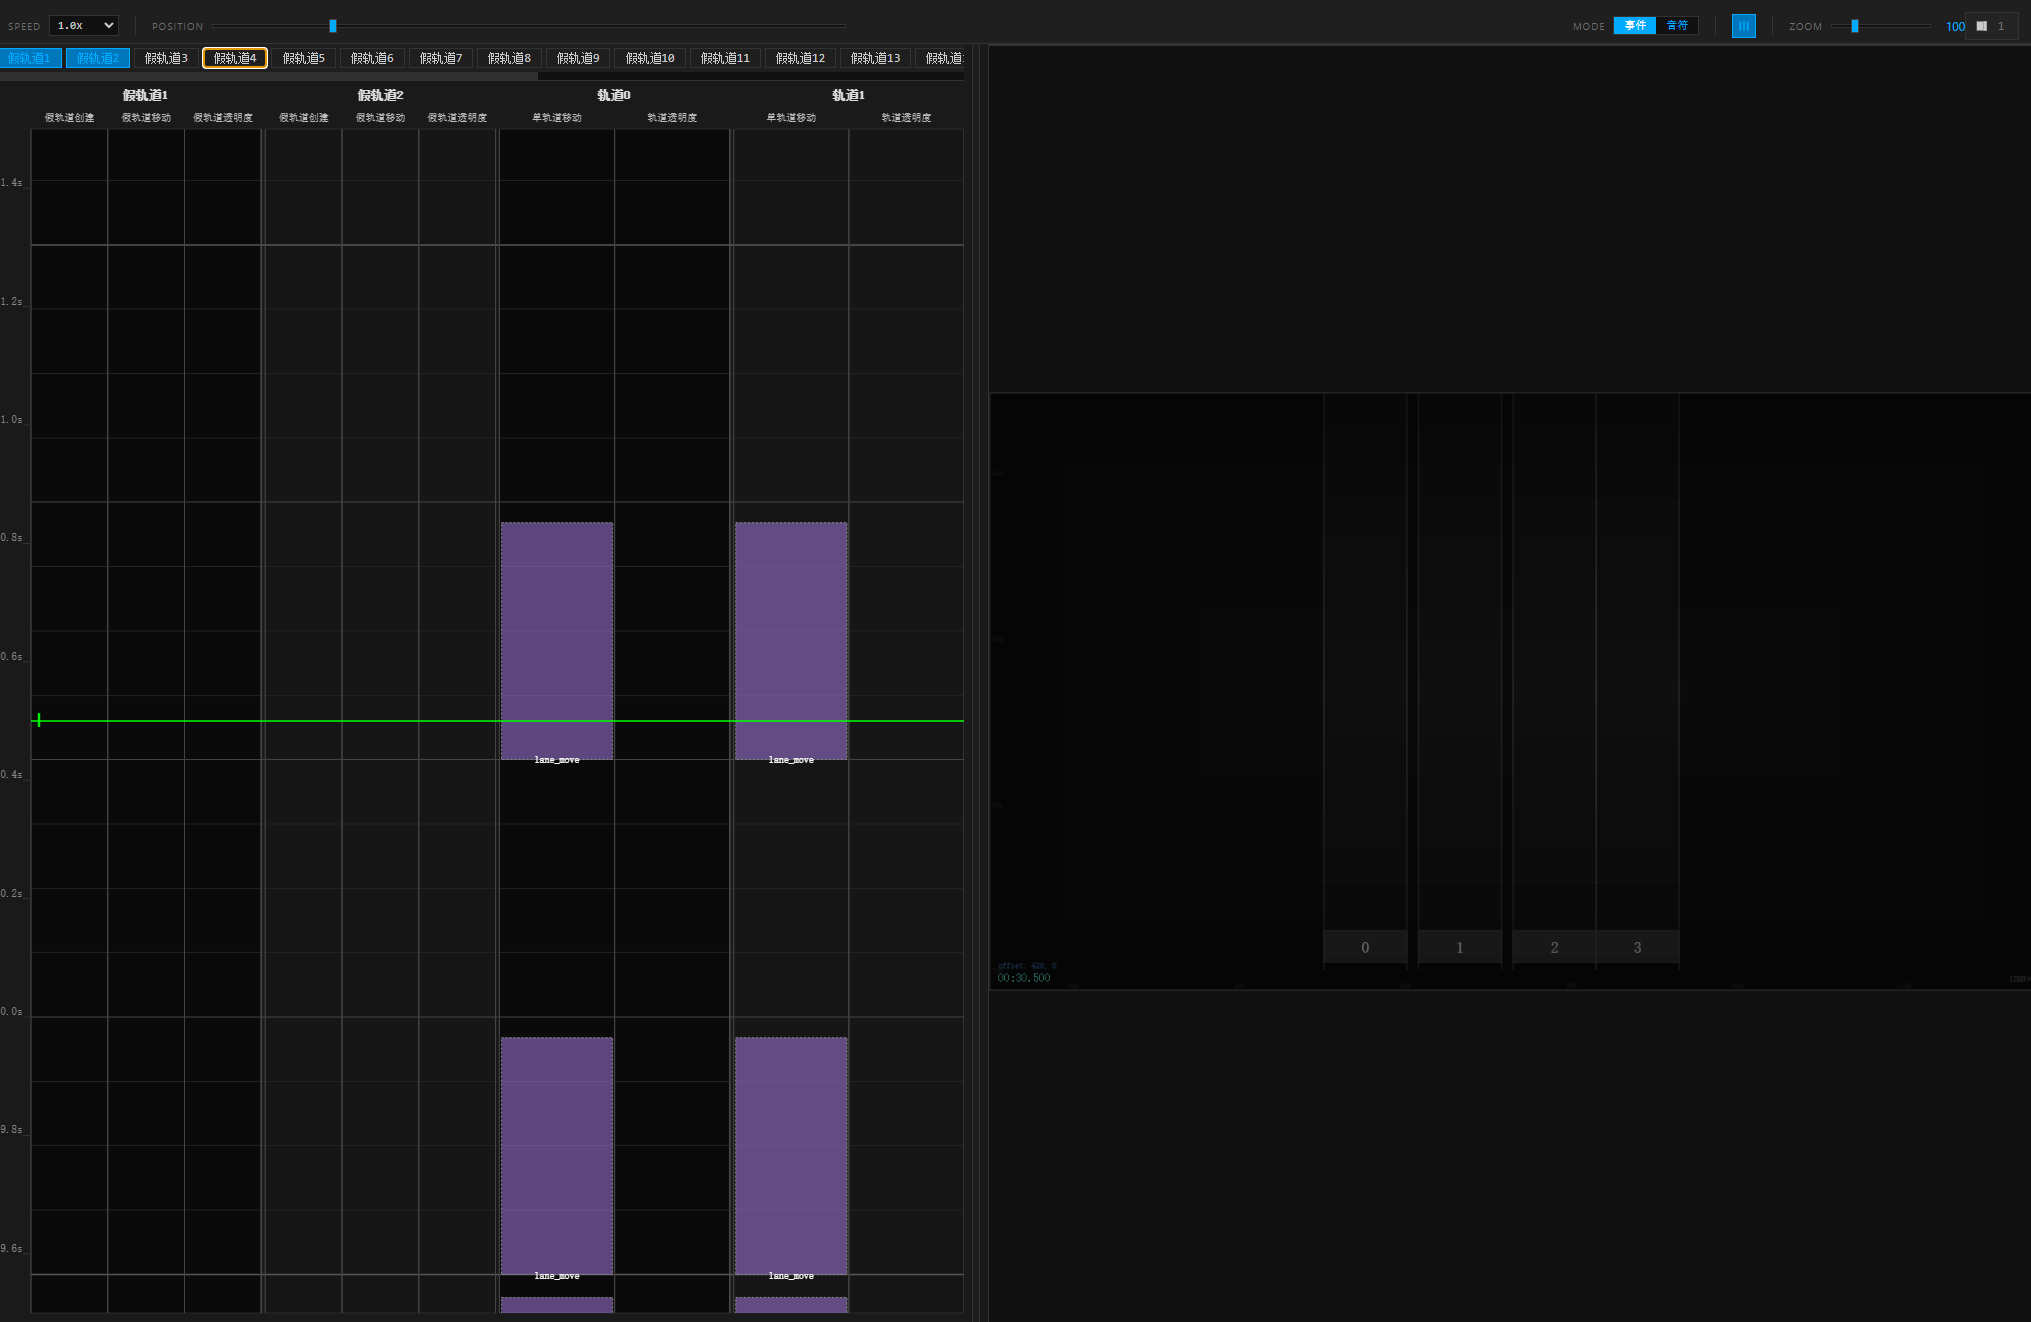Select the 假轨道3 tab
Viewport: 2031px width, 1322px height.
pos(166,58)
